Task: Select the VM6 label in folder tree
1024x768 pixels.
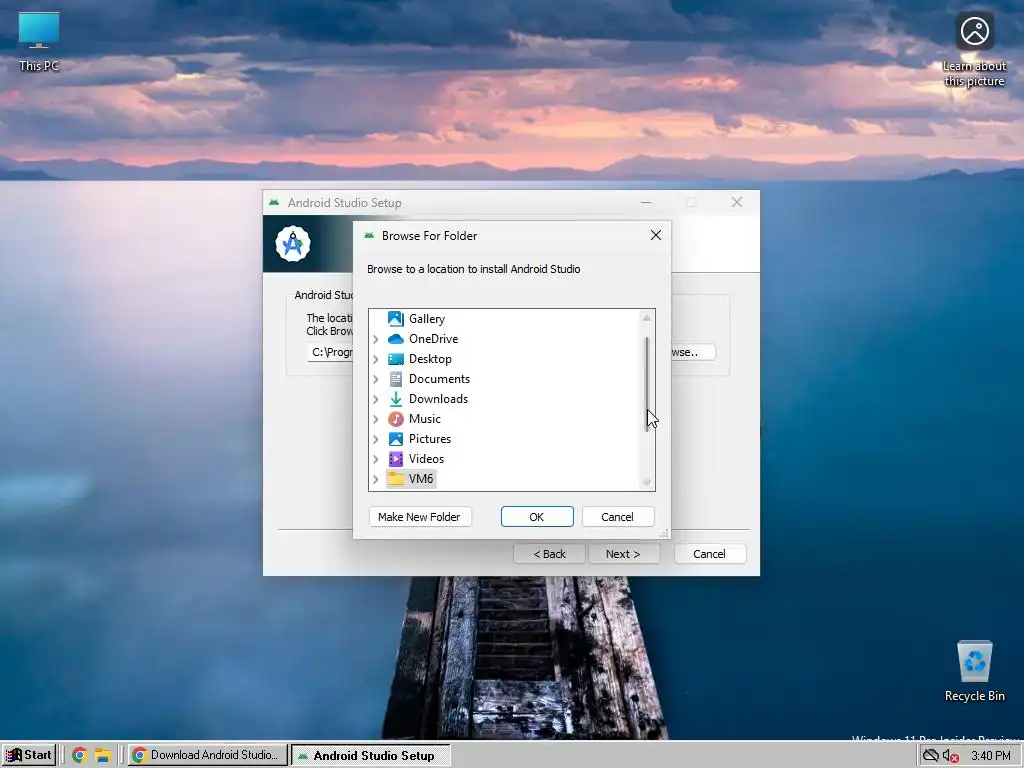Action: click(x=421, y=479)
